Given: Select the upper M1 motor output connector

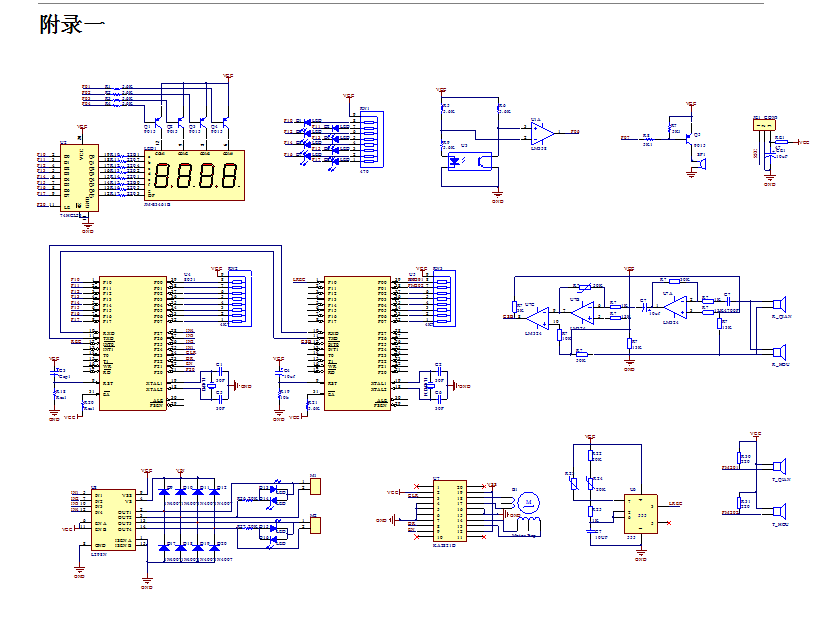Looking at the screenshot, I should point(314,486).
